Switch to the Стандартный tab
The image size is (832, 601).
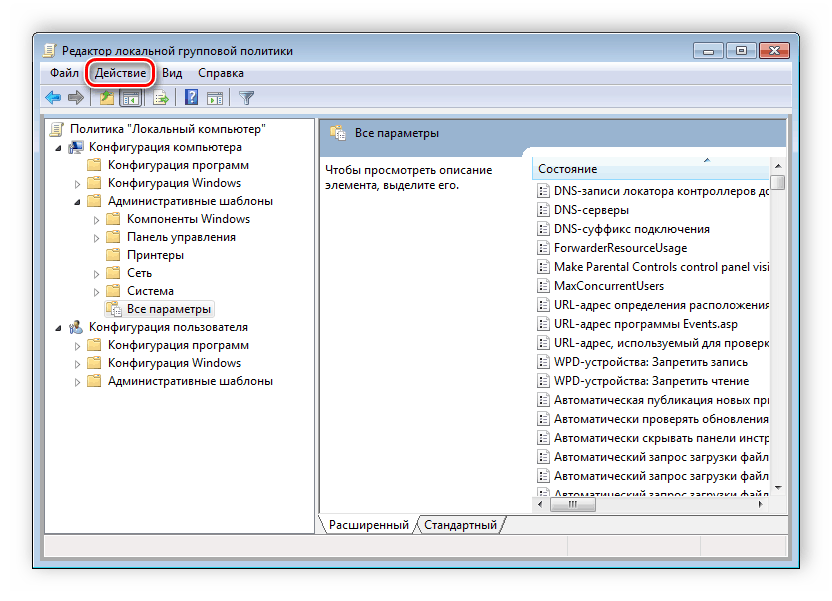(x=460, y=525)
